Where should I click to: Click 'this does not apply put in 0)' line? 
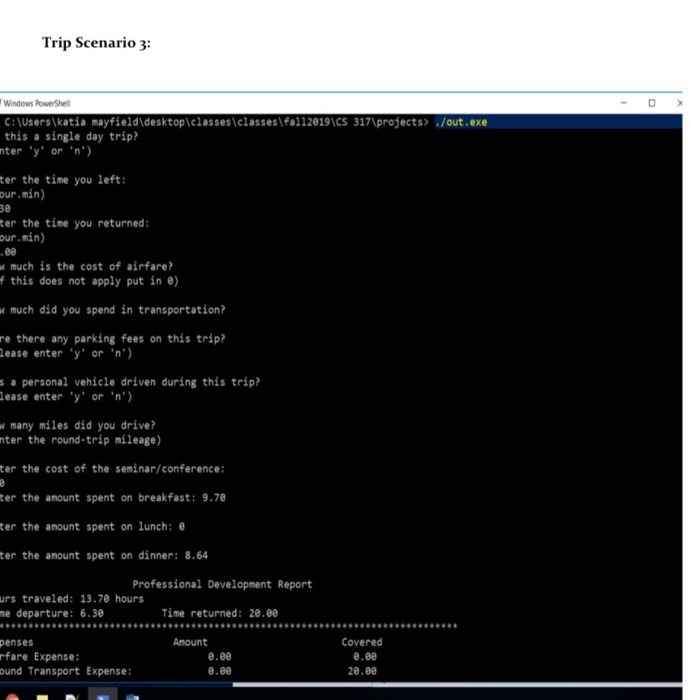coord(94,281)
